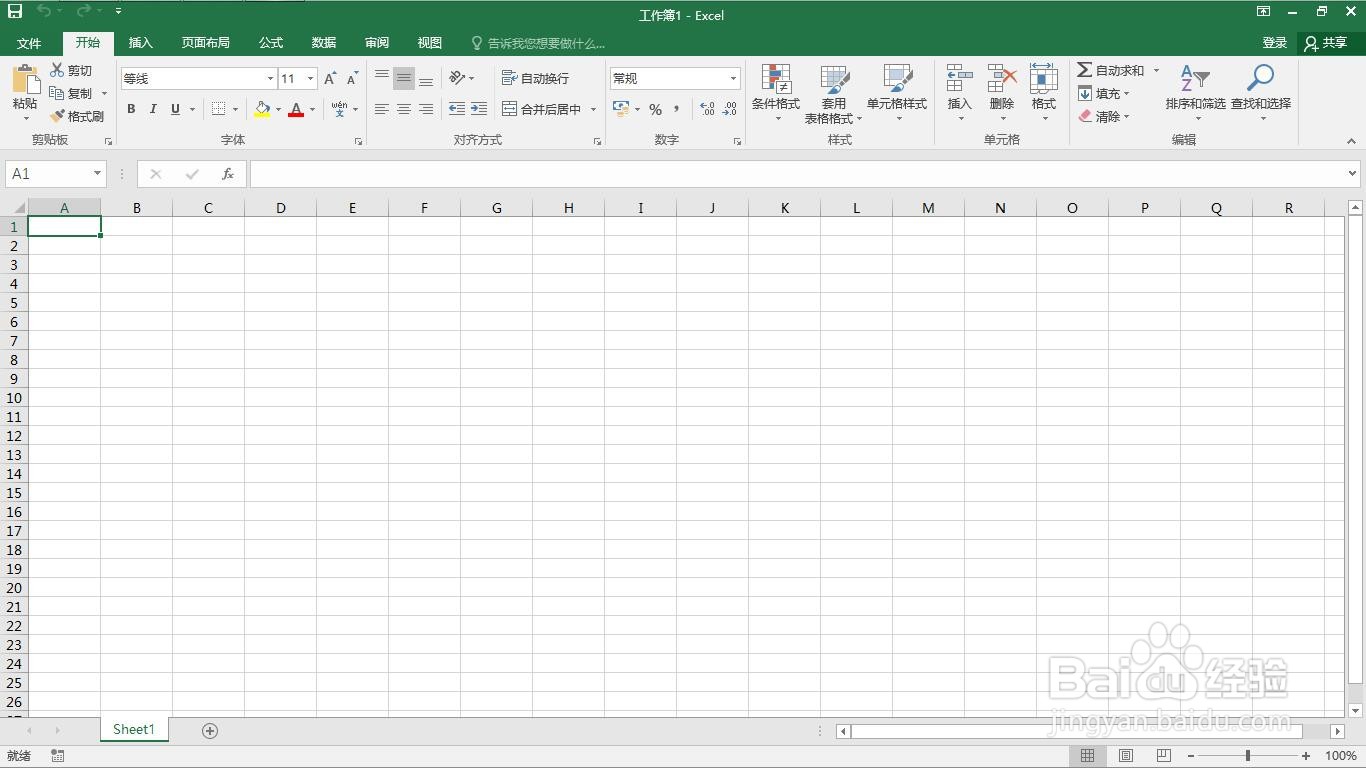This screenshot has height=768, width=1366.
Task: Open the File (文件) tab
Action: coord(29,43)
